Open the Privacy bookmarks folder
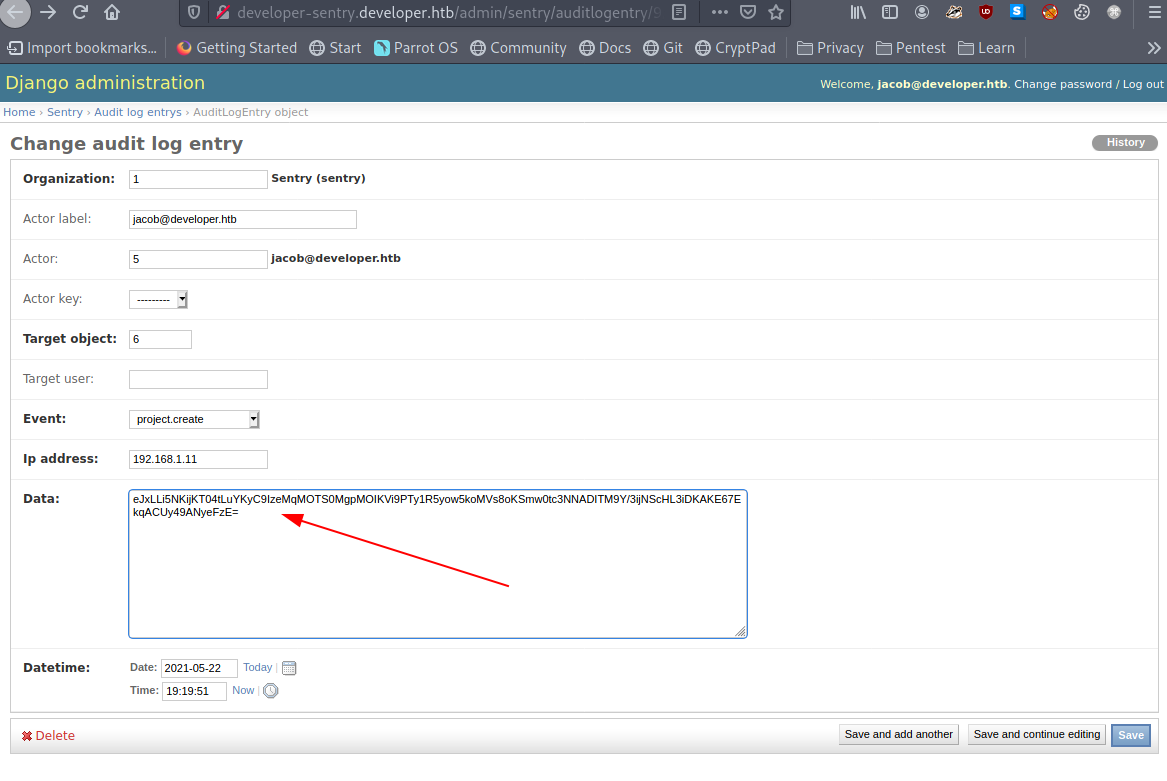 (x=830, y=48)
